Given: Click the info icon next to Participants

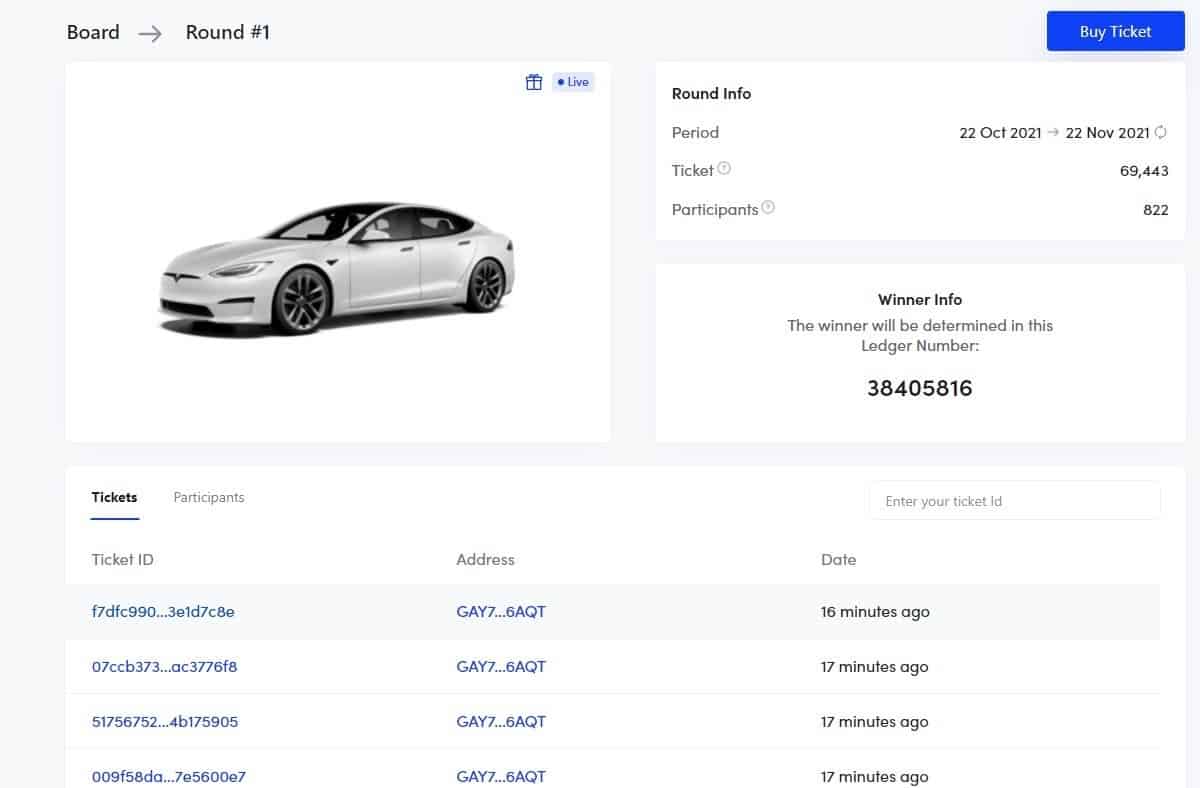Looking at the screenshot, I should 768,208.
